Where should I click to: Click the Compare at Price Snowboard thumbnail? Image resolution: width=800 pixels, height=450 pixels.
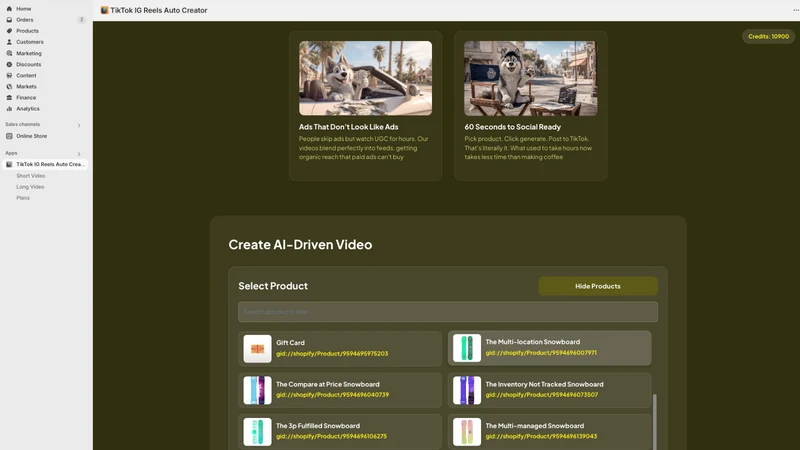[x=257, y=390]
